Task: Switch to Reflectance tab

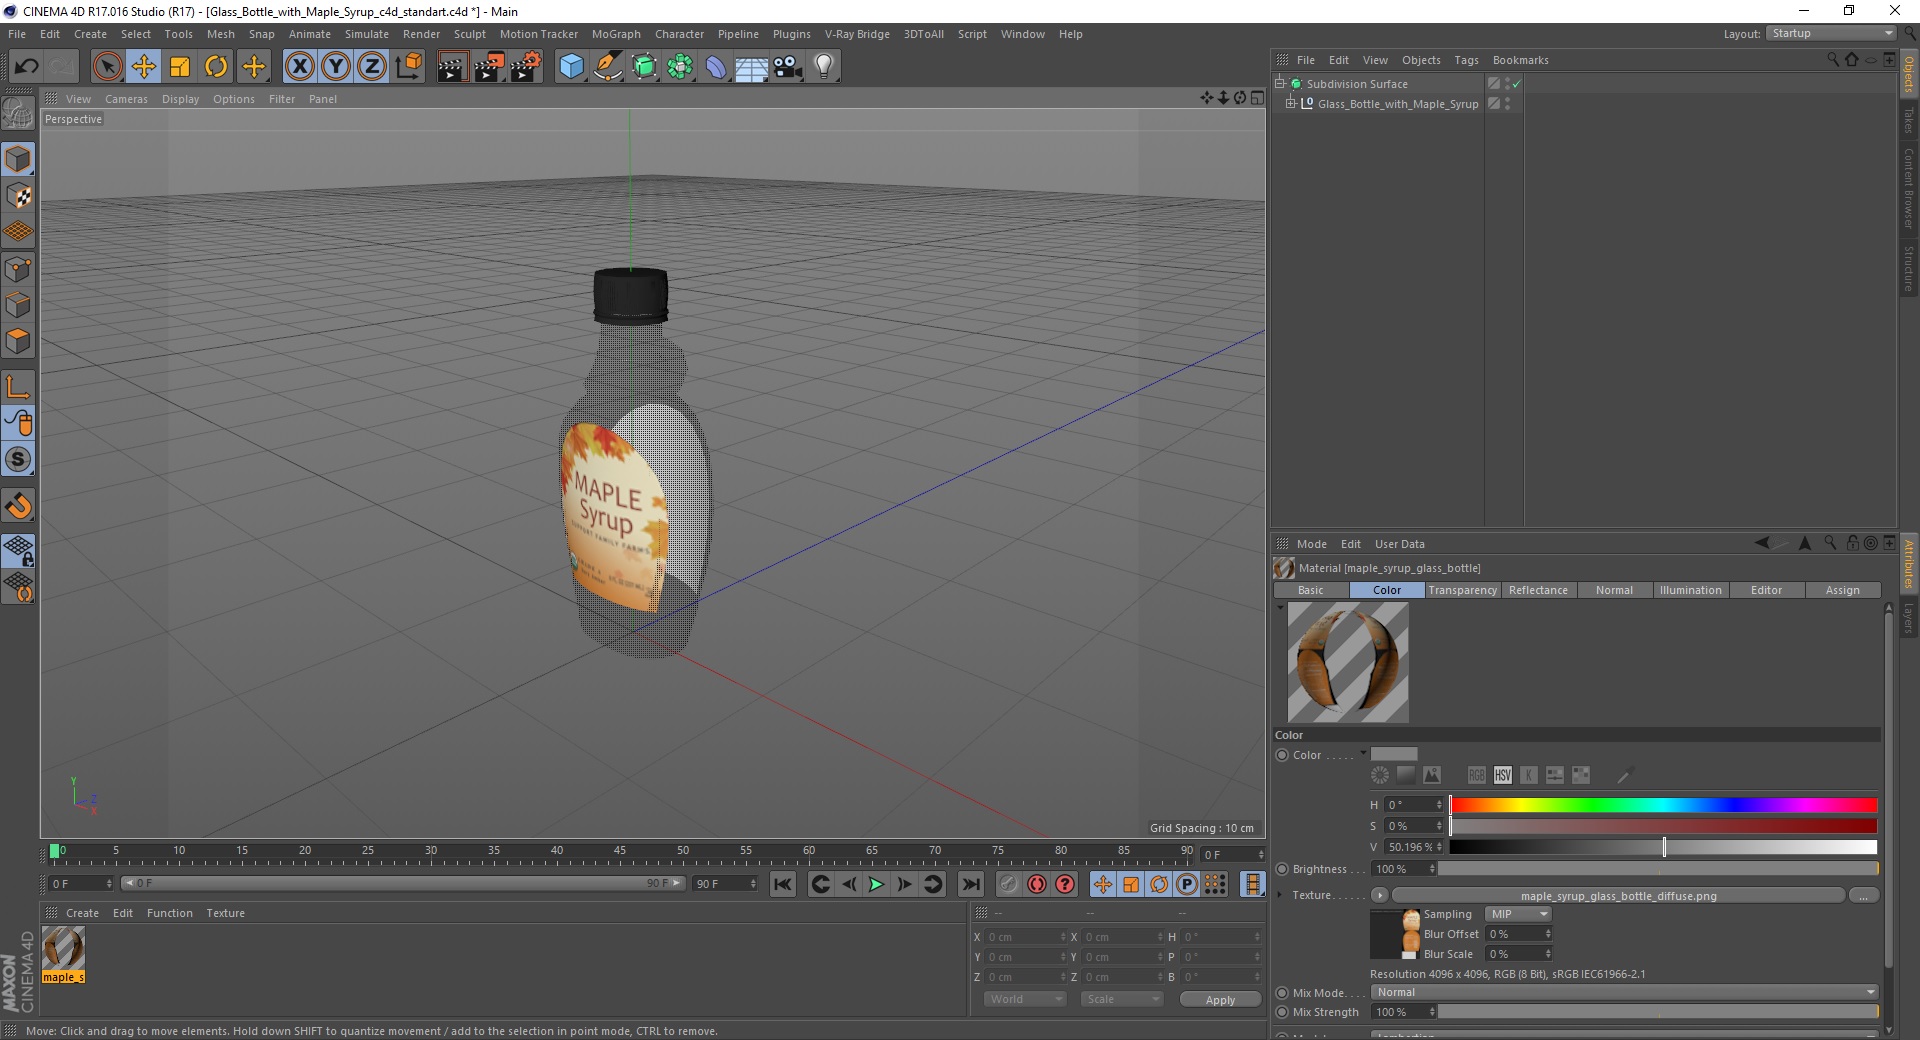Action: coord(1538,590)
